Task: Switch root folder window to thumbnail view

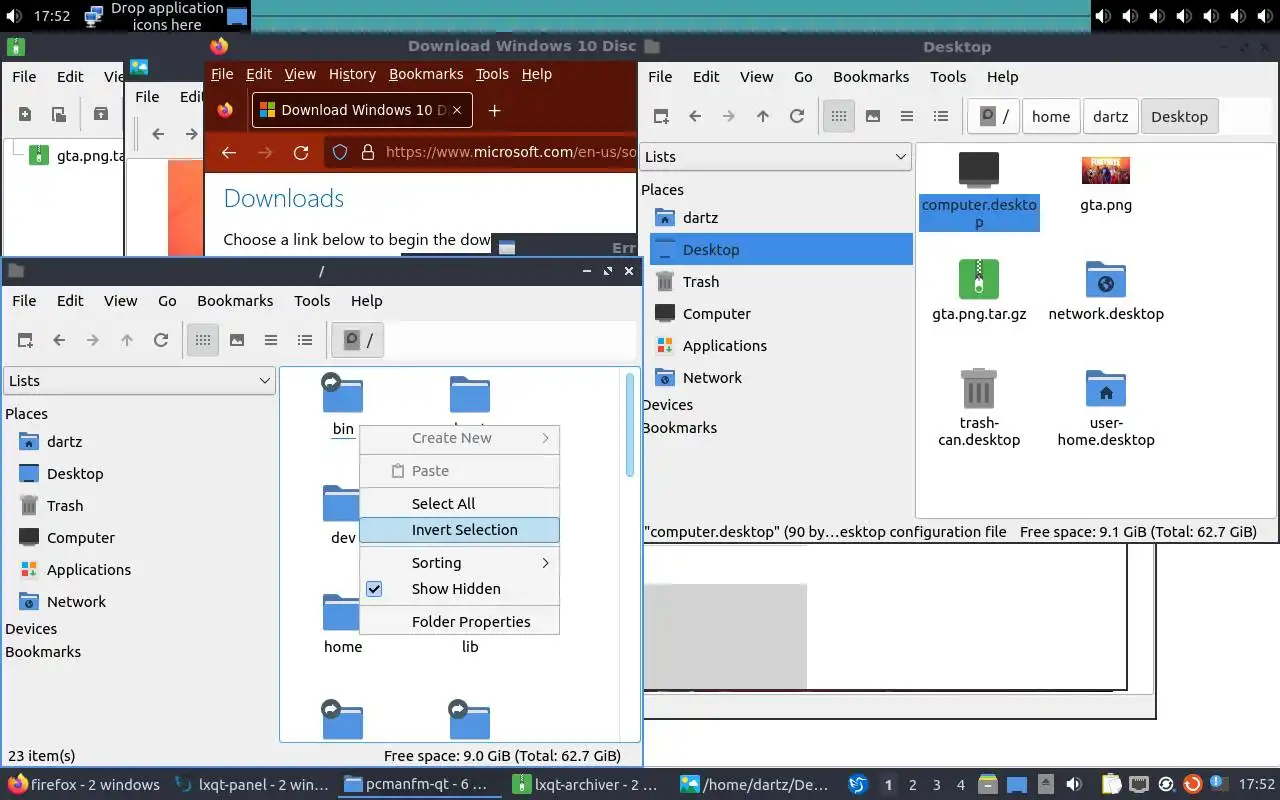Action: click(237, 340)
